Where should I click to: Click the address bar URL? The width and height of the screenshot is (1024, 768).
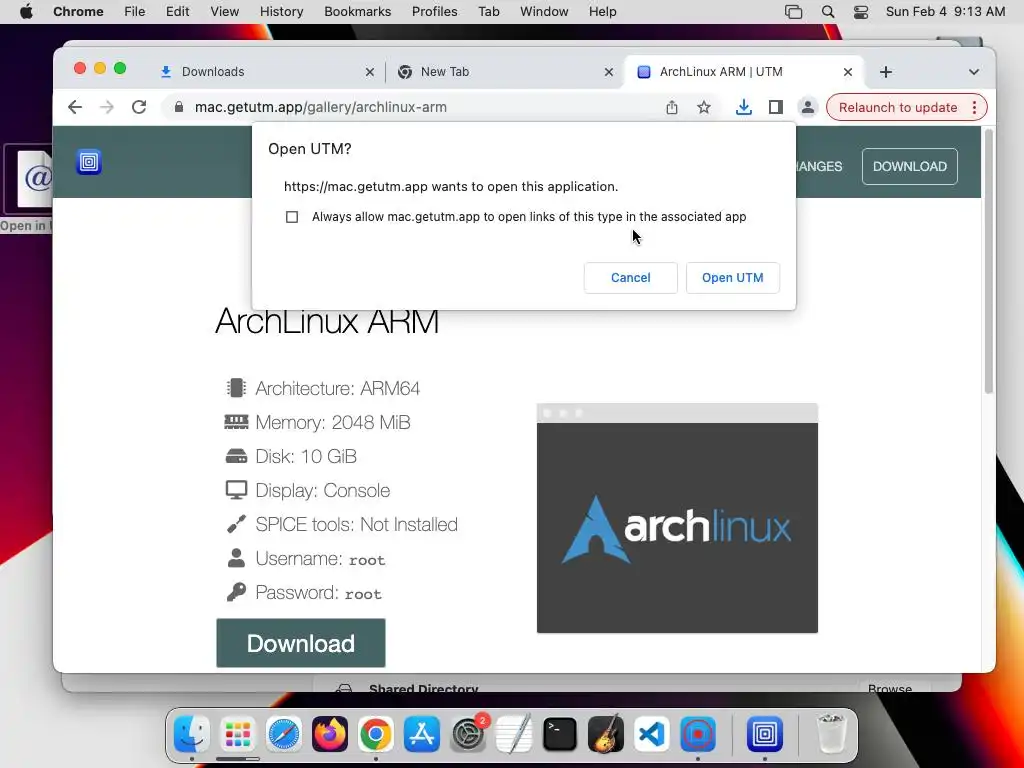pos(321,107)
